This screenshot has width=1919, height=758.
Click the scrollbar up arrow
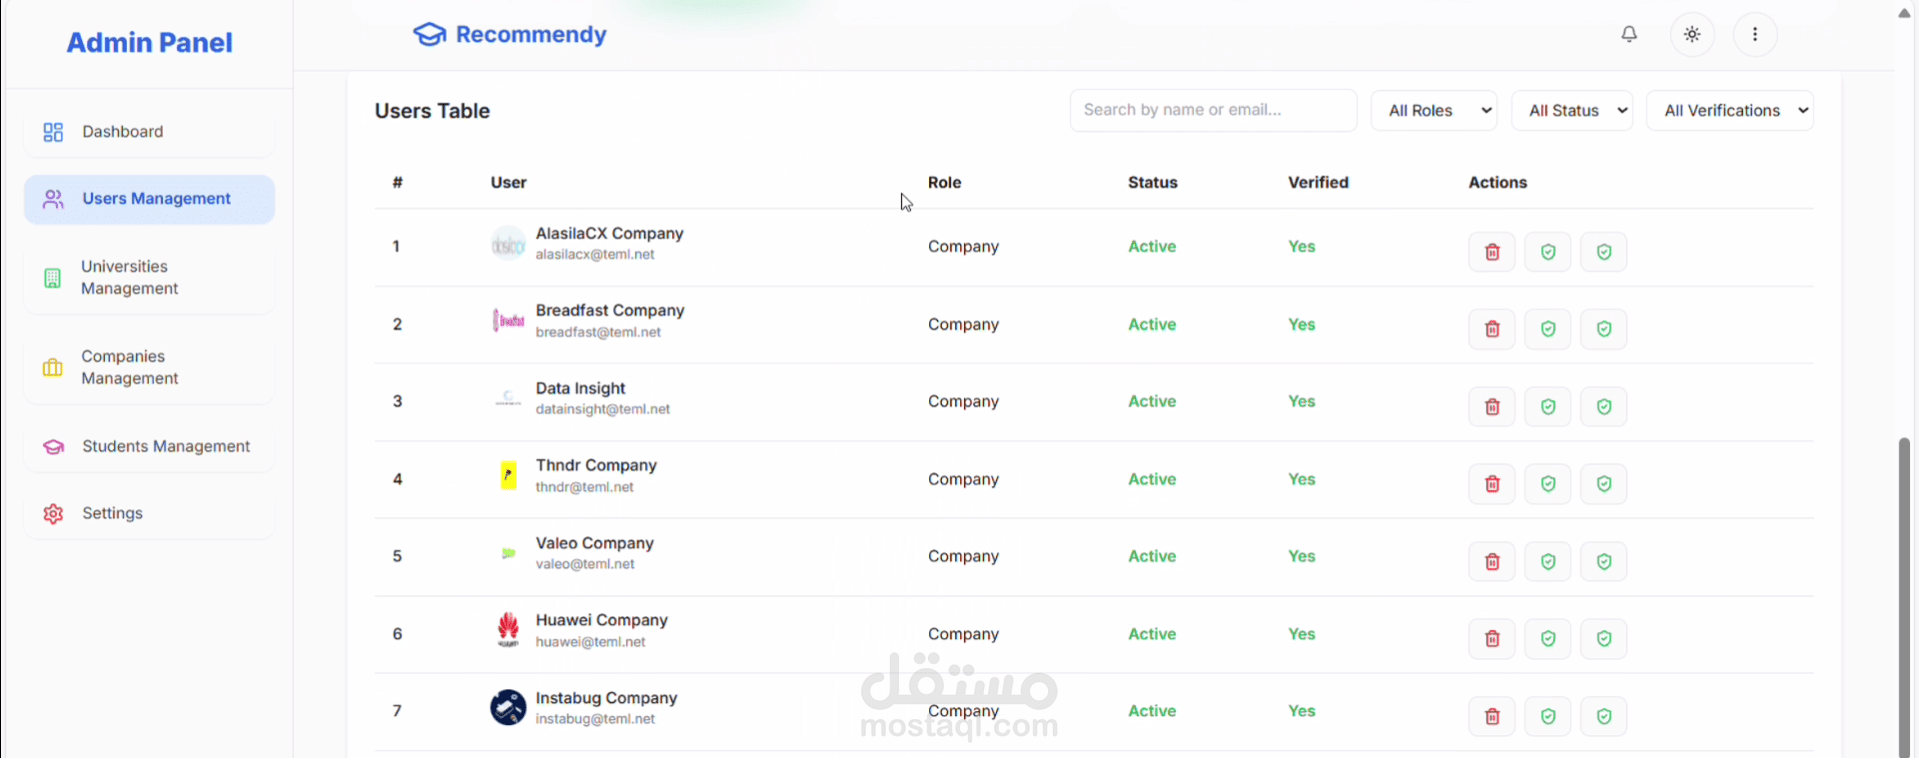(x=1904, y=13)
